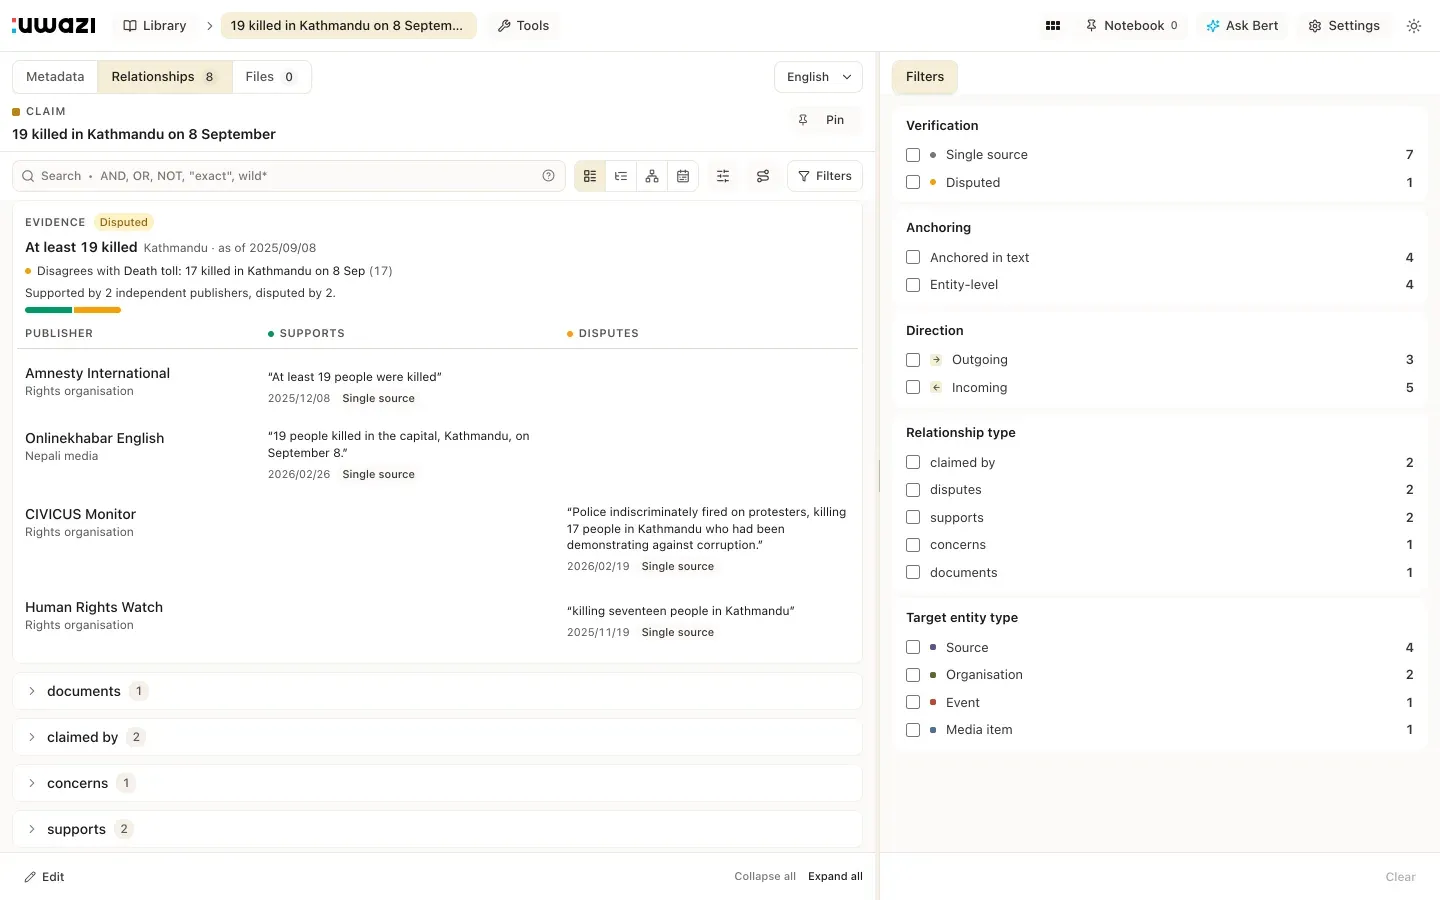Open the display options sliders icon

723,176
